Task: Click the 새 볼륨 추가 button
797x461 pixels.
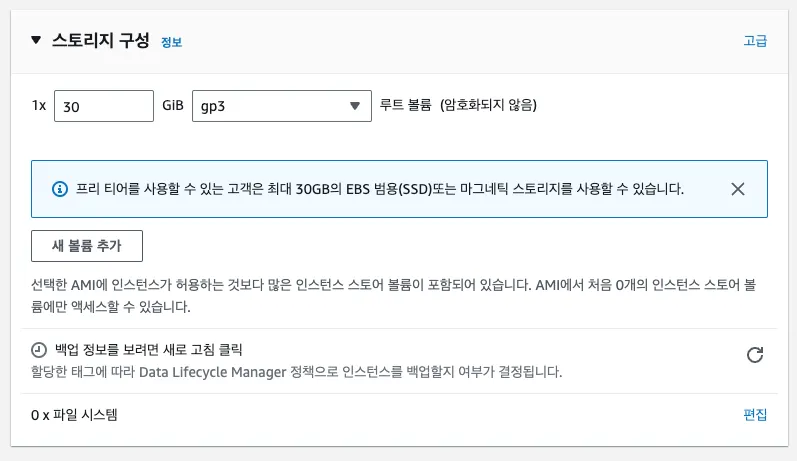Action: pyautogui.click(x=87, y=246)
